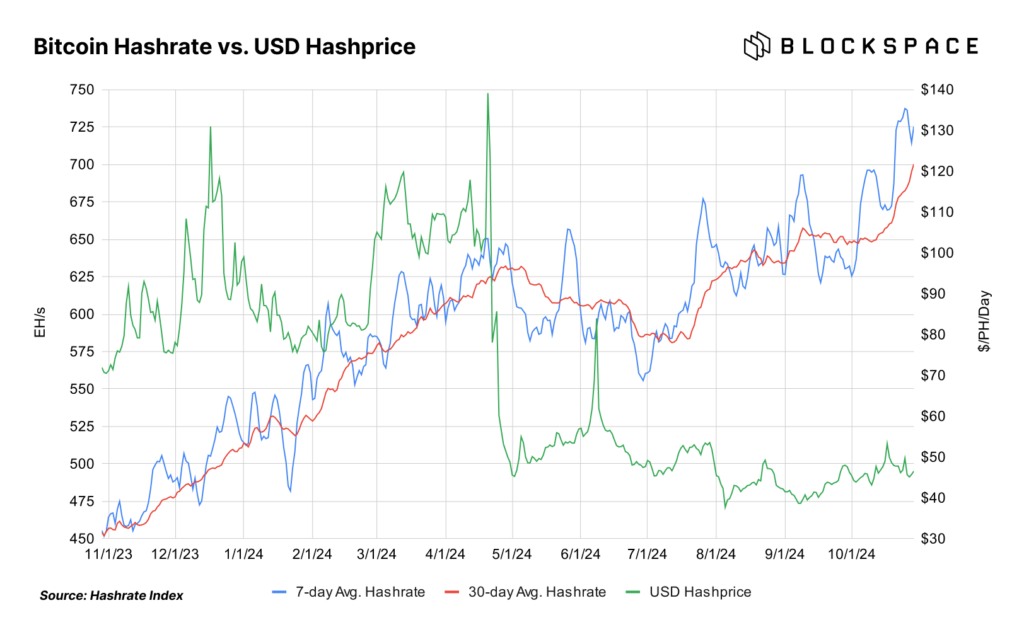Click the $120 right axis label
The image size is (1024, 632).
937,171
